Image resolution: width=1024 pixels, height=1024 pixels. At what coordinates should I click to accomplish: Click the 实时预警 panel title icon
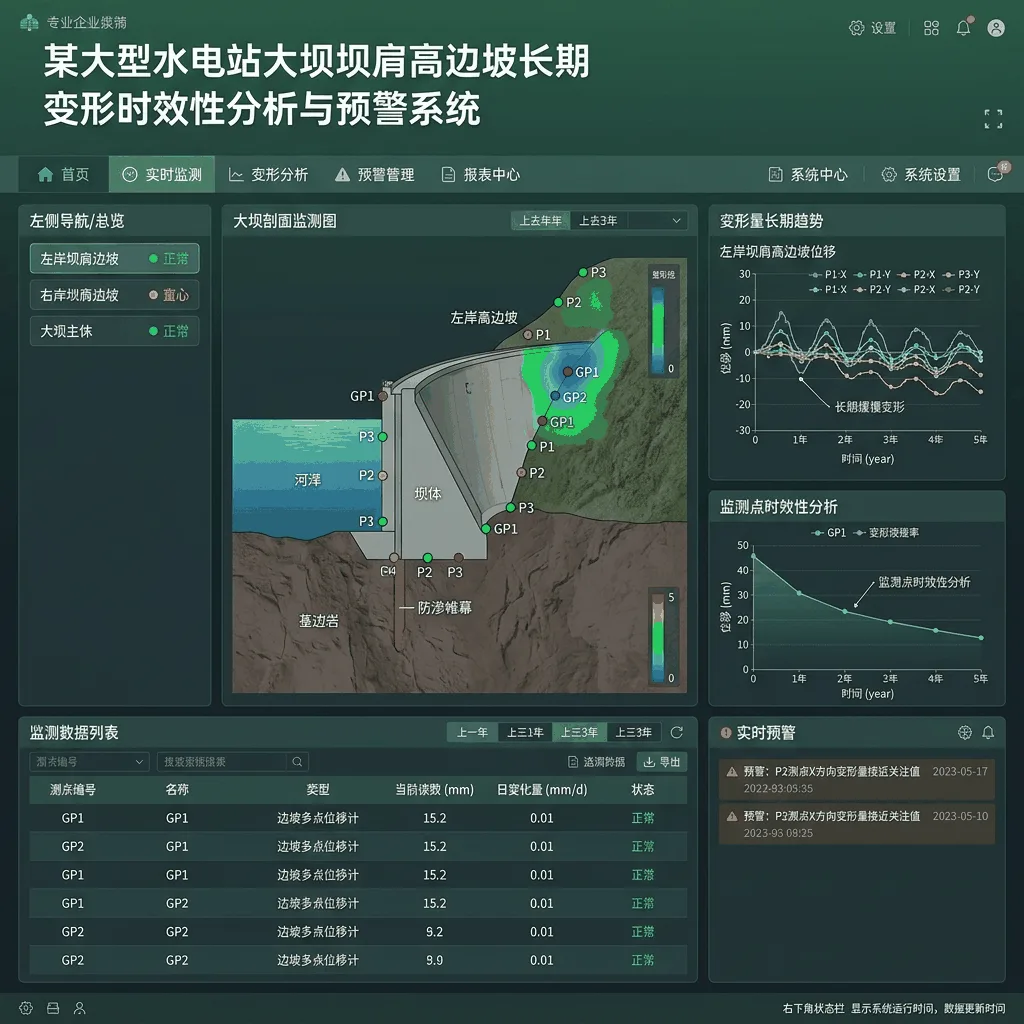pyautogui.click(x=726, y=733)
